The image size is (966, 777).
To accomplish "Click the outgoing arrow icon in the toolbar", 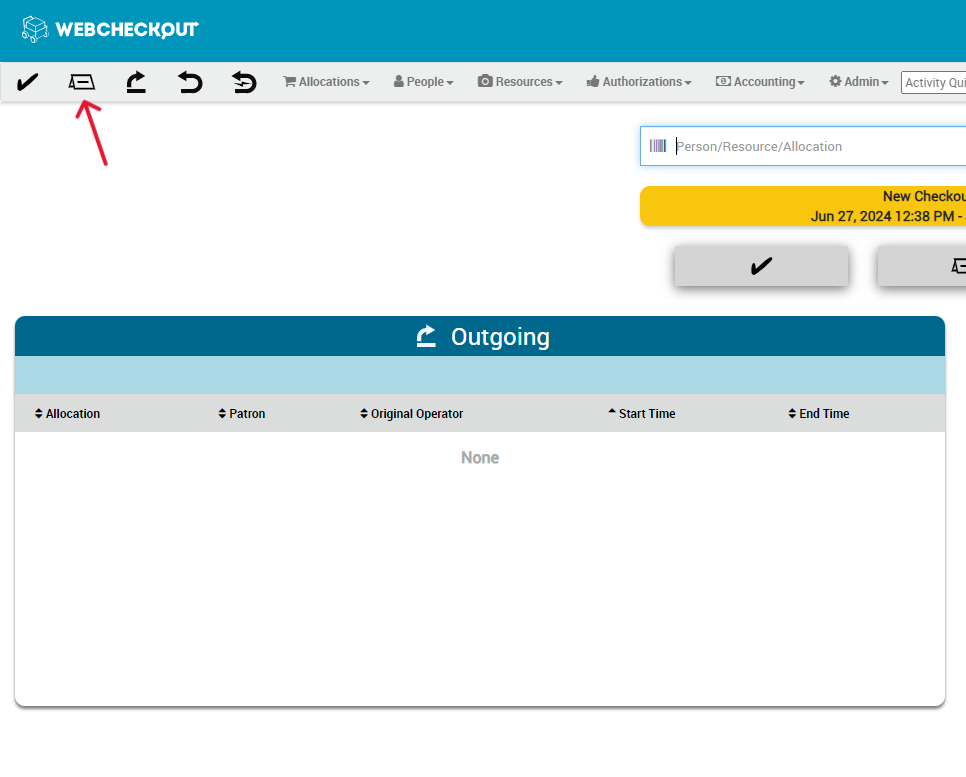I will 136,82.
